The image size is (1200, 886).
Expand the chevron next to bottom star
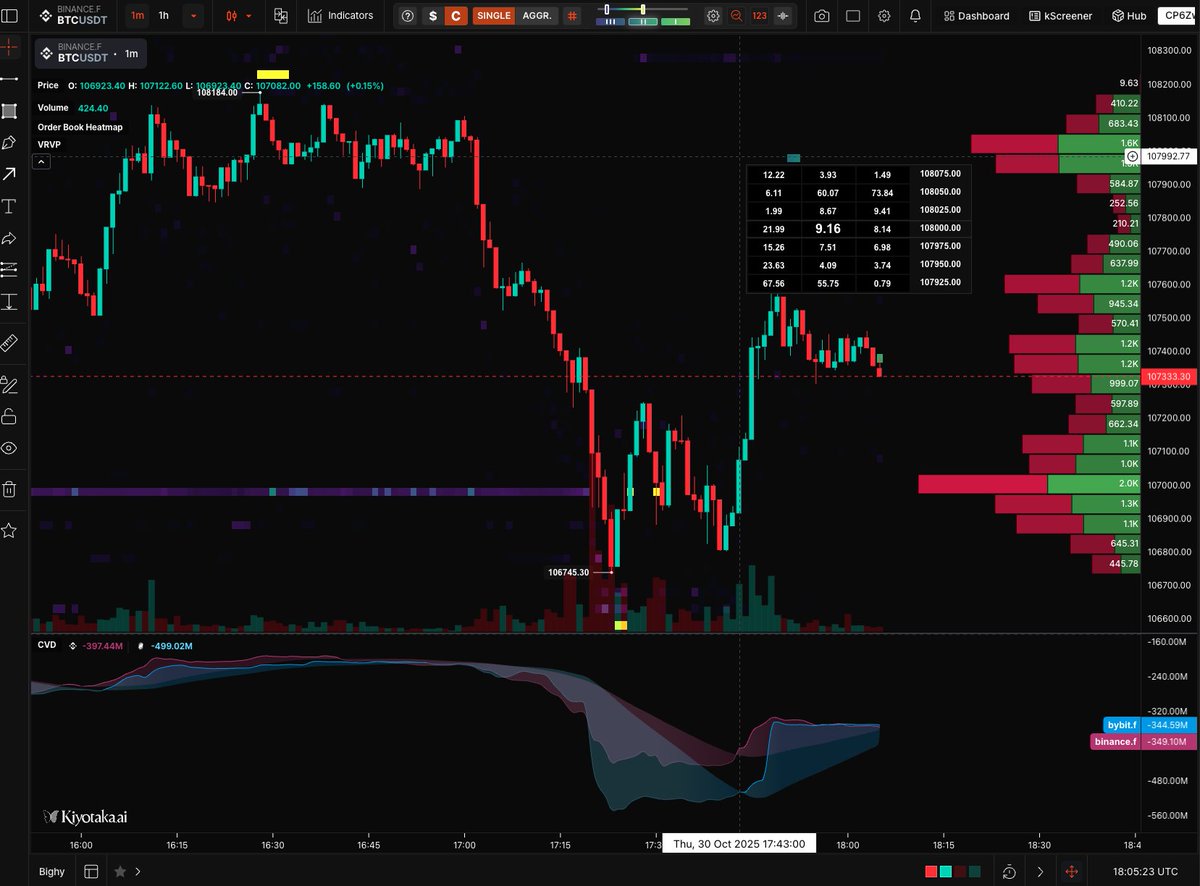point(139,871)
